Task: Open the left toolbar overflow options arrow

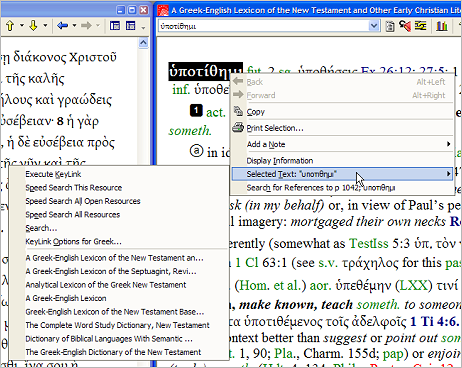Action: point(143,28)
